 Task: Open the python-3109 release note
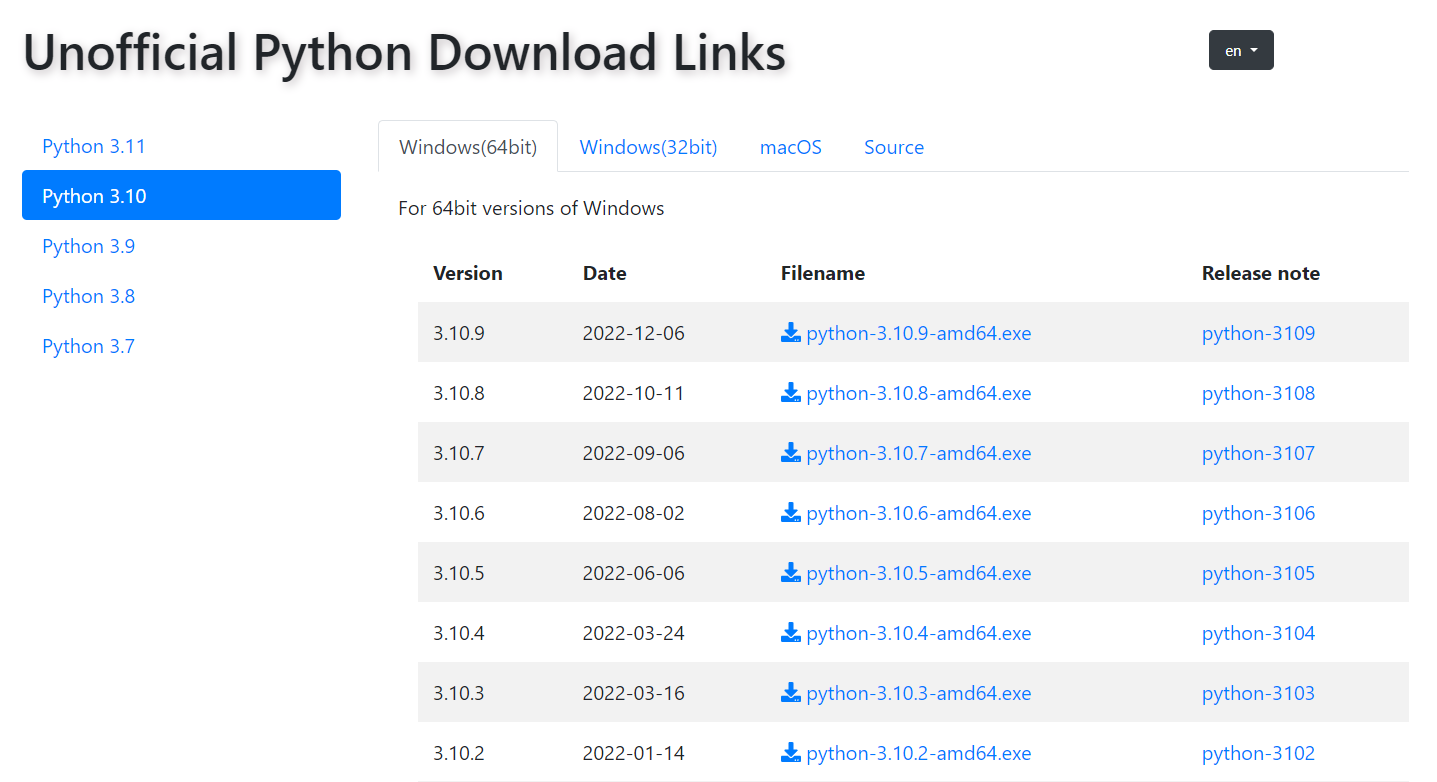(x=1258, y=333)
